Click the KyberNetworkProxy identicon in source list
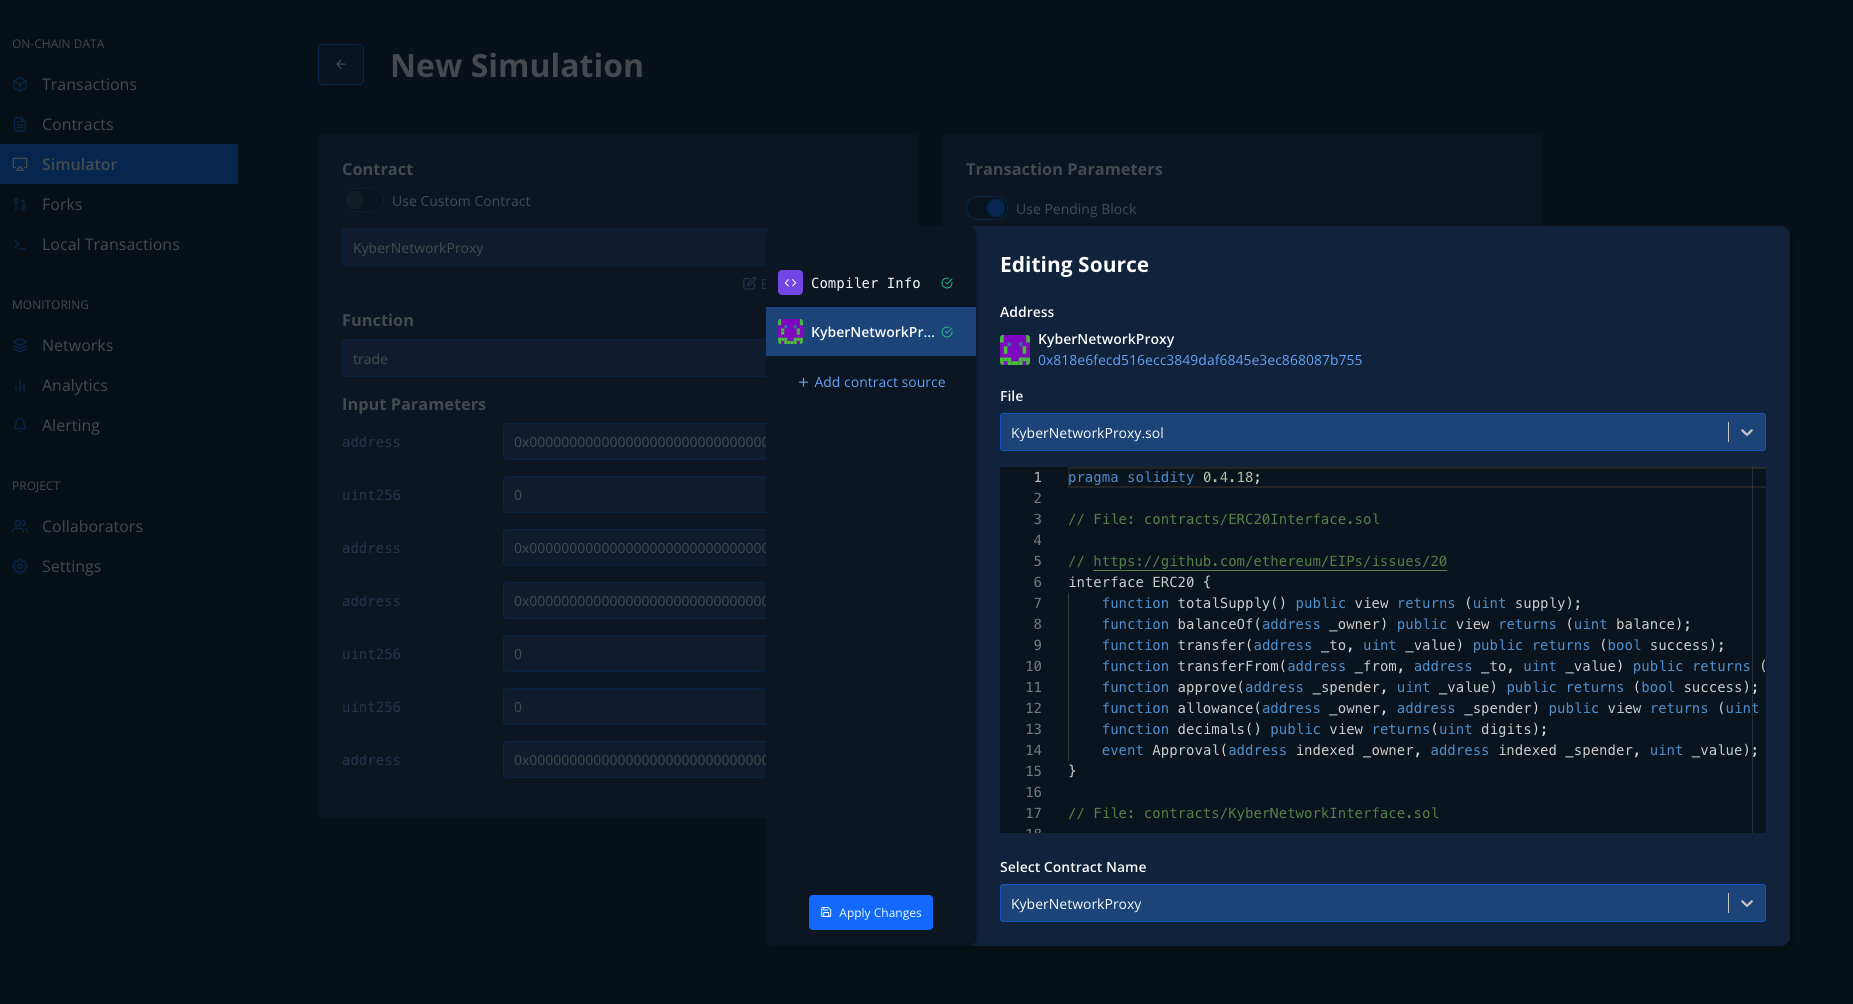The height and width of the screenshot is (1004, 1853). [x=790, y=332]
